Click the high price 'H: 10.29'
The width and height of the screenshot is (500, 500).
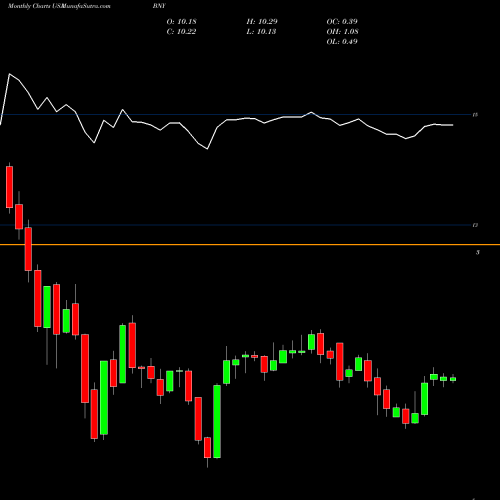262,22
